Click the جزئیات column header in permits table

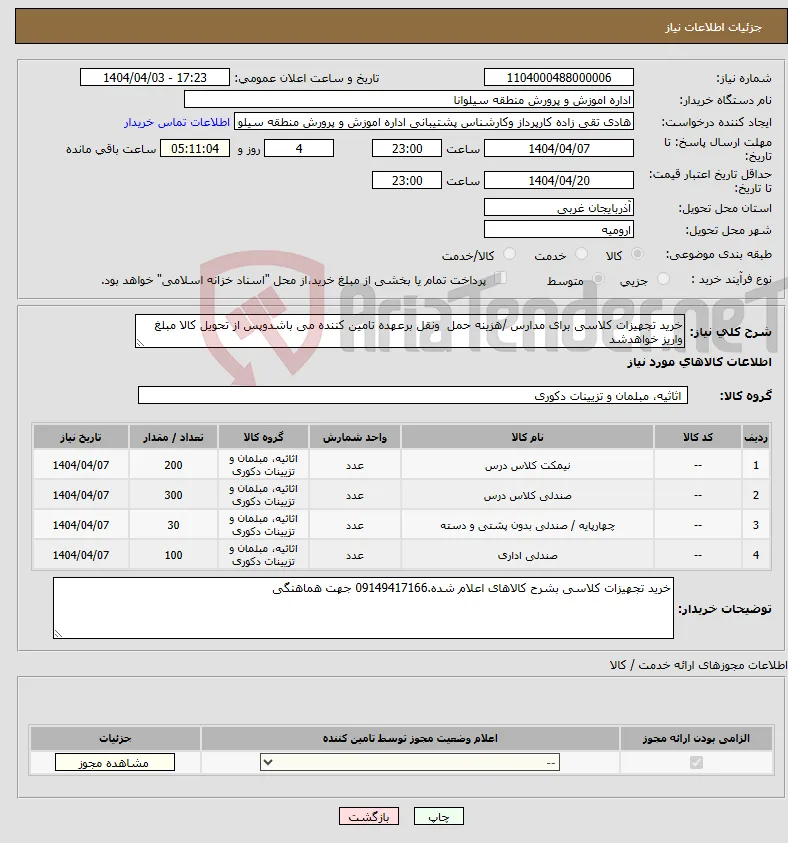tap(115, 739)
